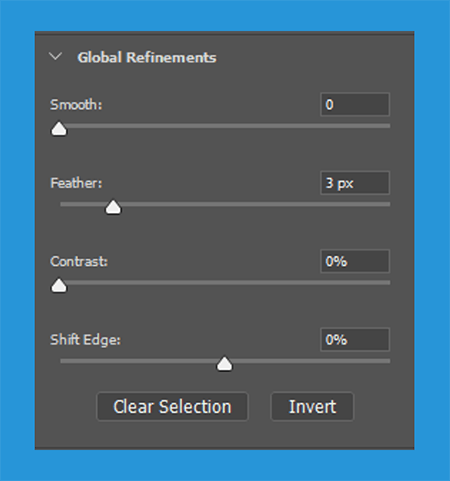450x481 pixels.
Task: Click the Feather label text
Action: 76,183
